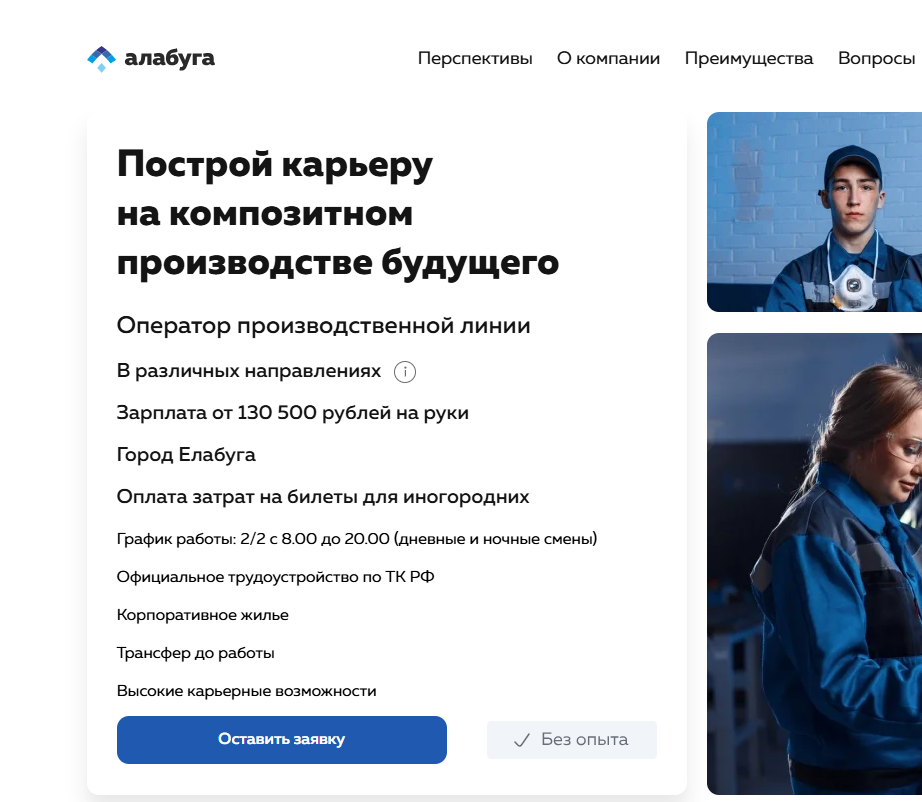The image size is (922, 802).
Task: Open the Преимущества navigation item
Action: [x=749, y=58]
